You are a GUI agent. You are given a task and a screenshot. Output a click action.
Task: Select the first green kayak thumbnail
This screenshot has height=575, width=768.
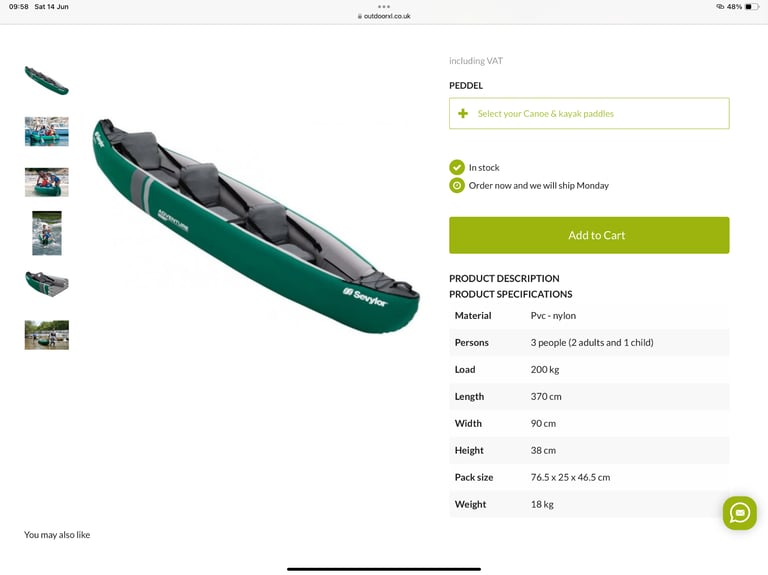[x=47, y=80]
